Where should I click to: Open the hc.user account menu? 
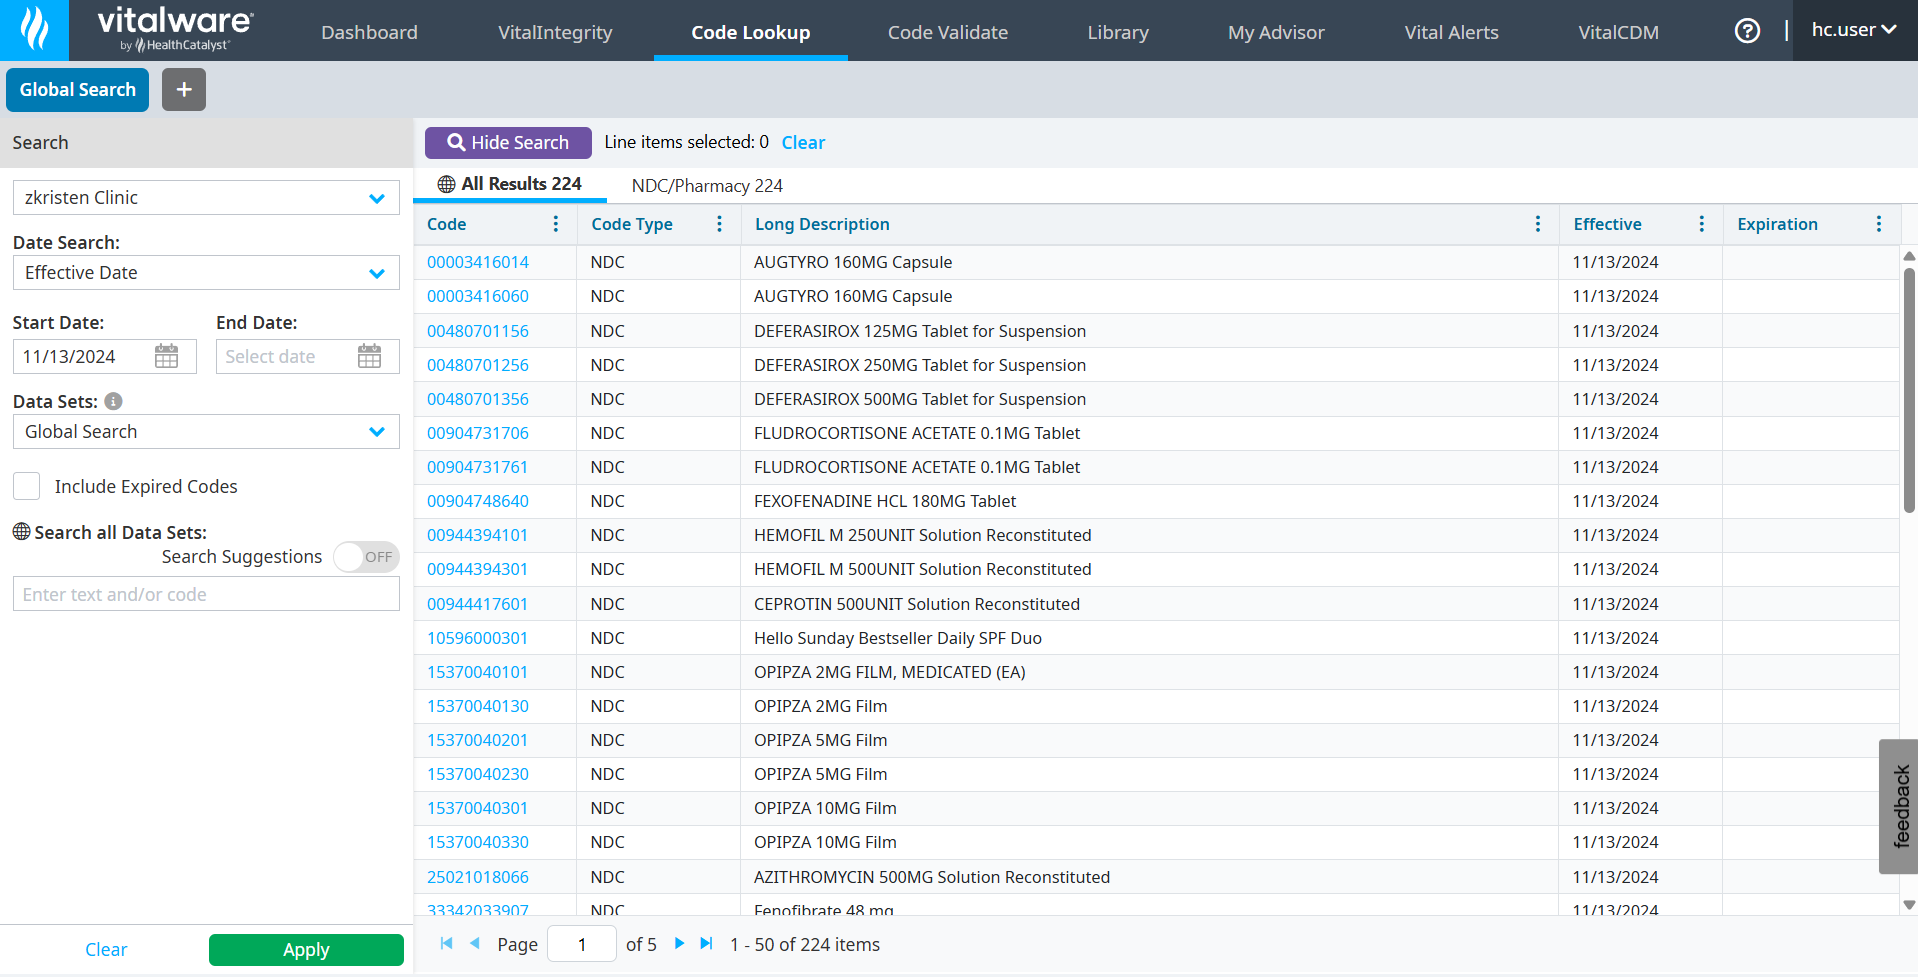[1853, 30]
